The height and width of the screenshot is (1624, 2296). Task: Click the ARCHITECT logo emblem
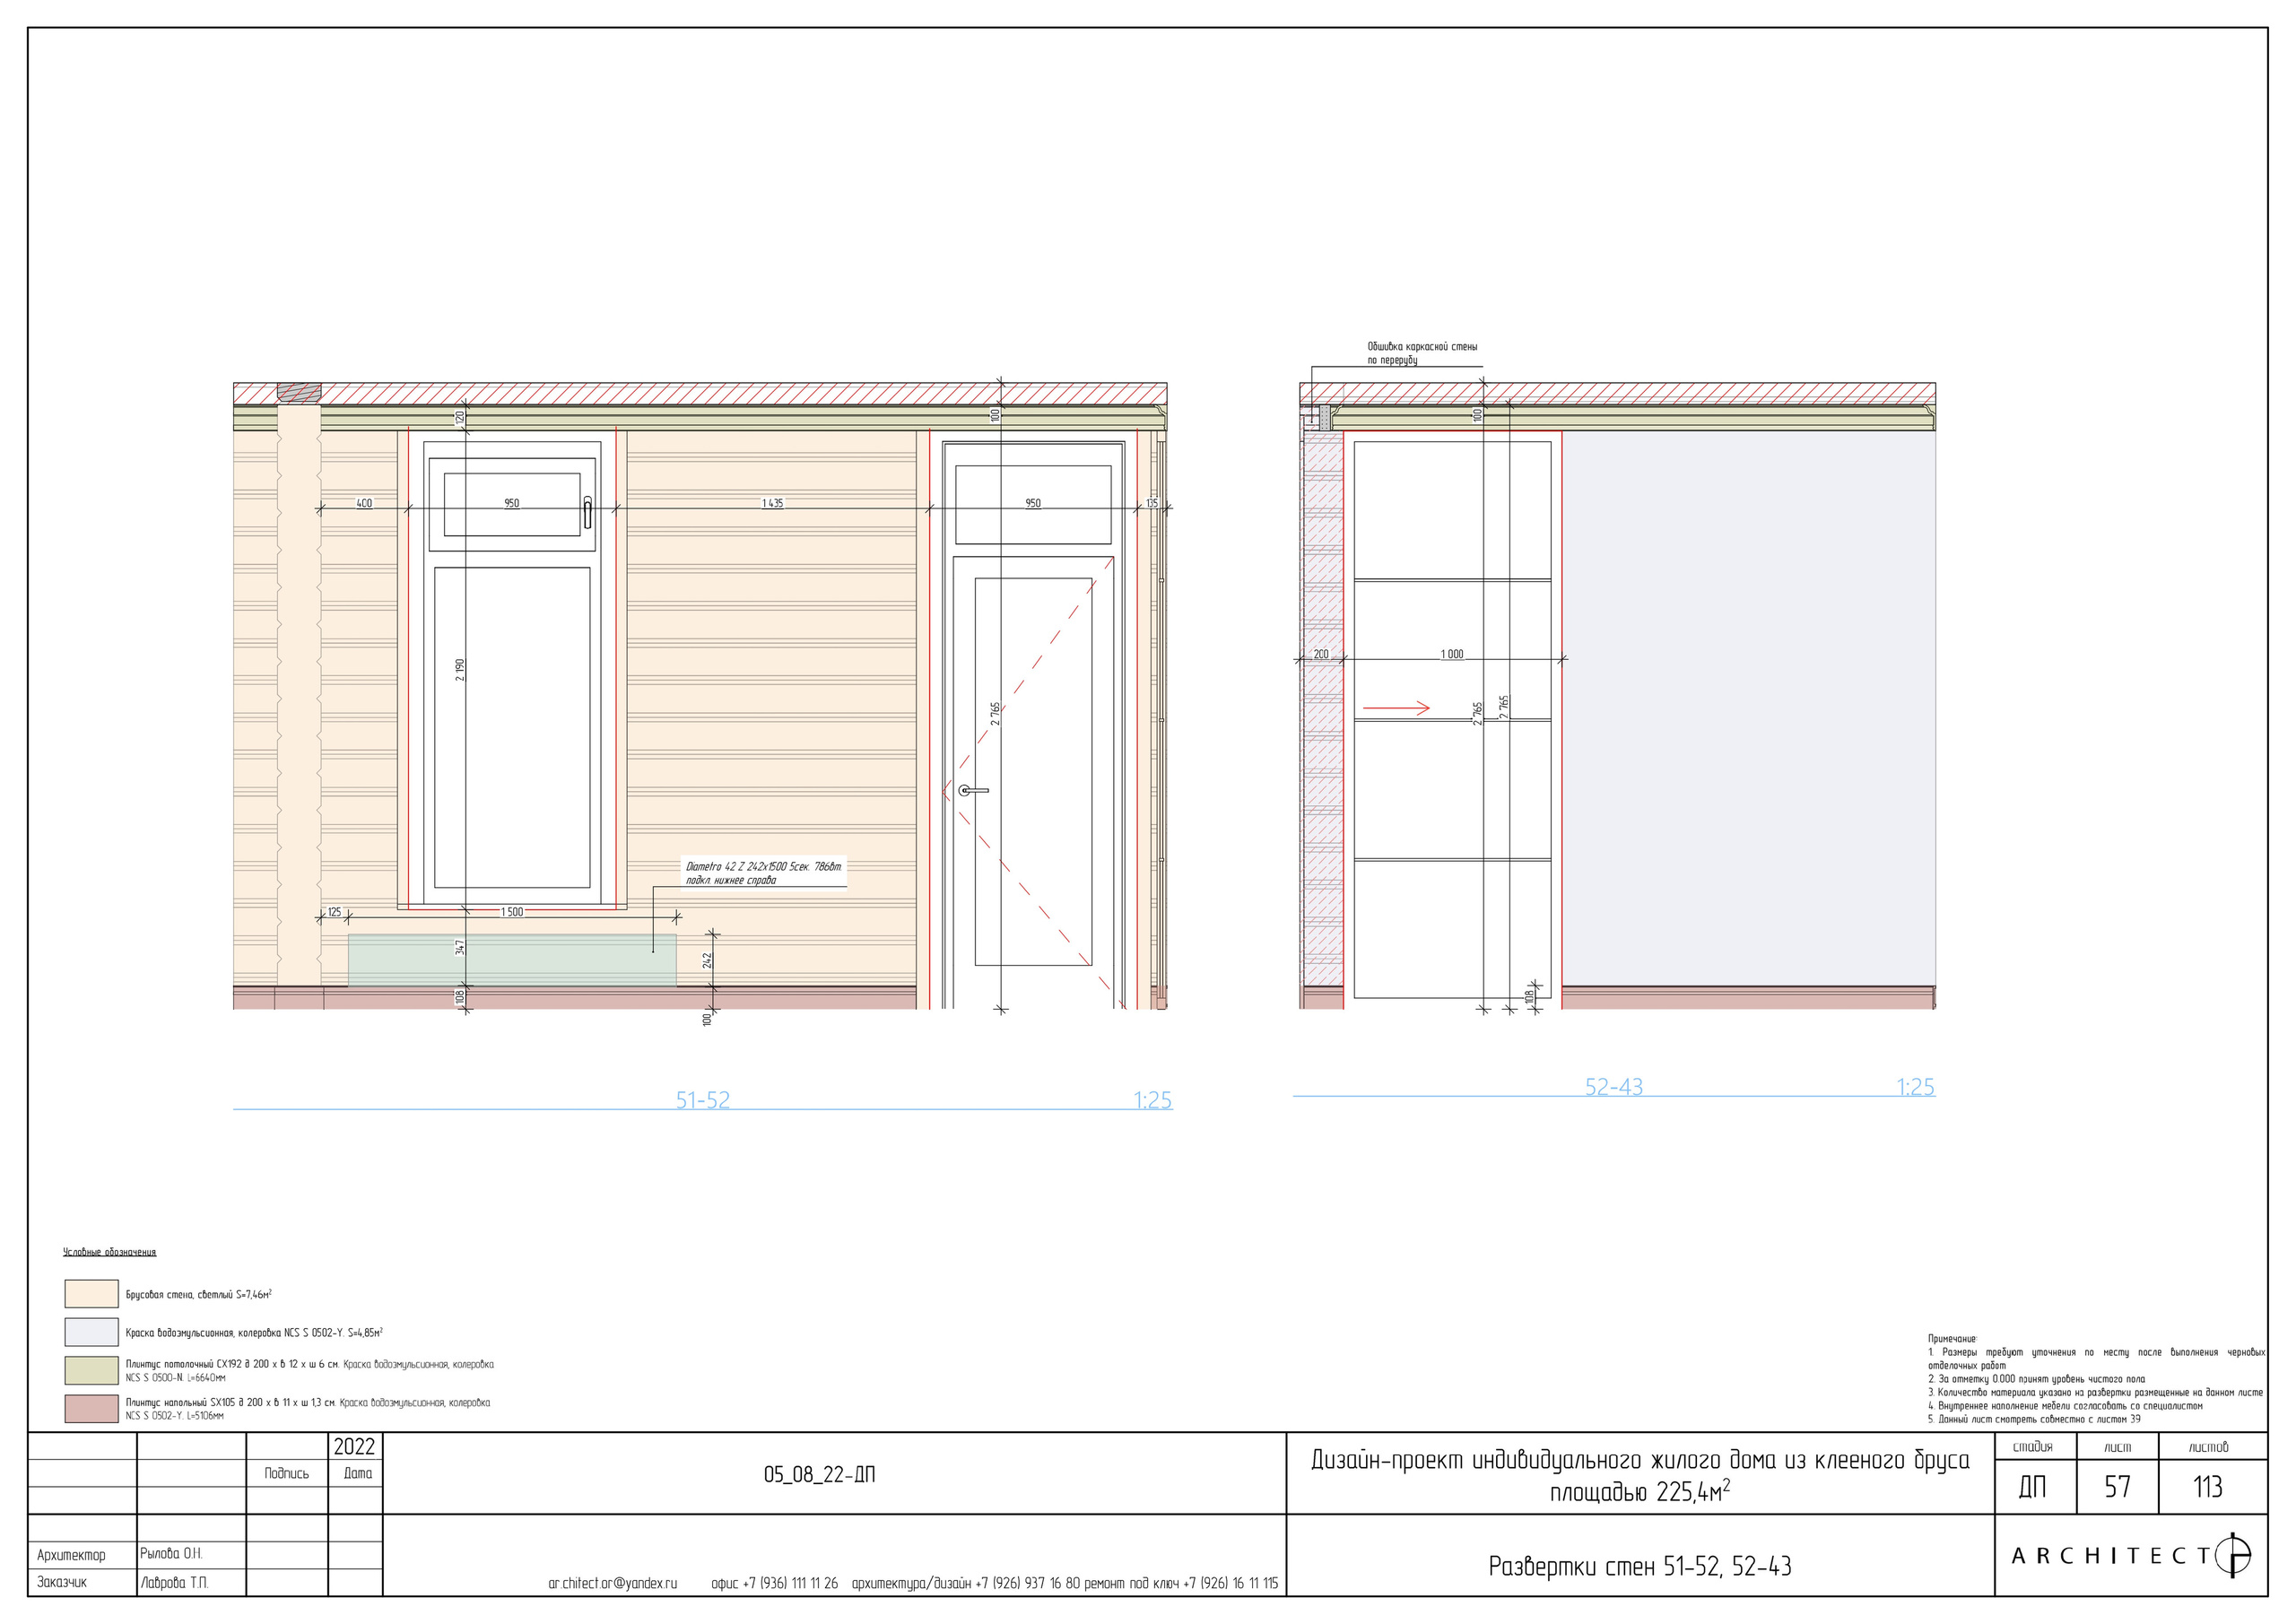[2231, 1555]
